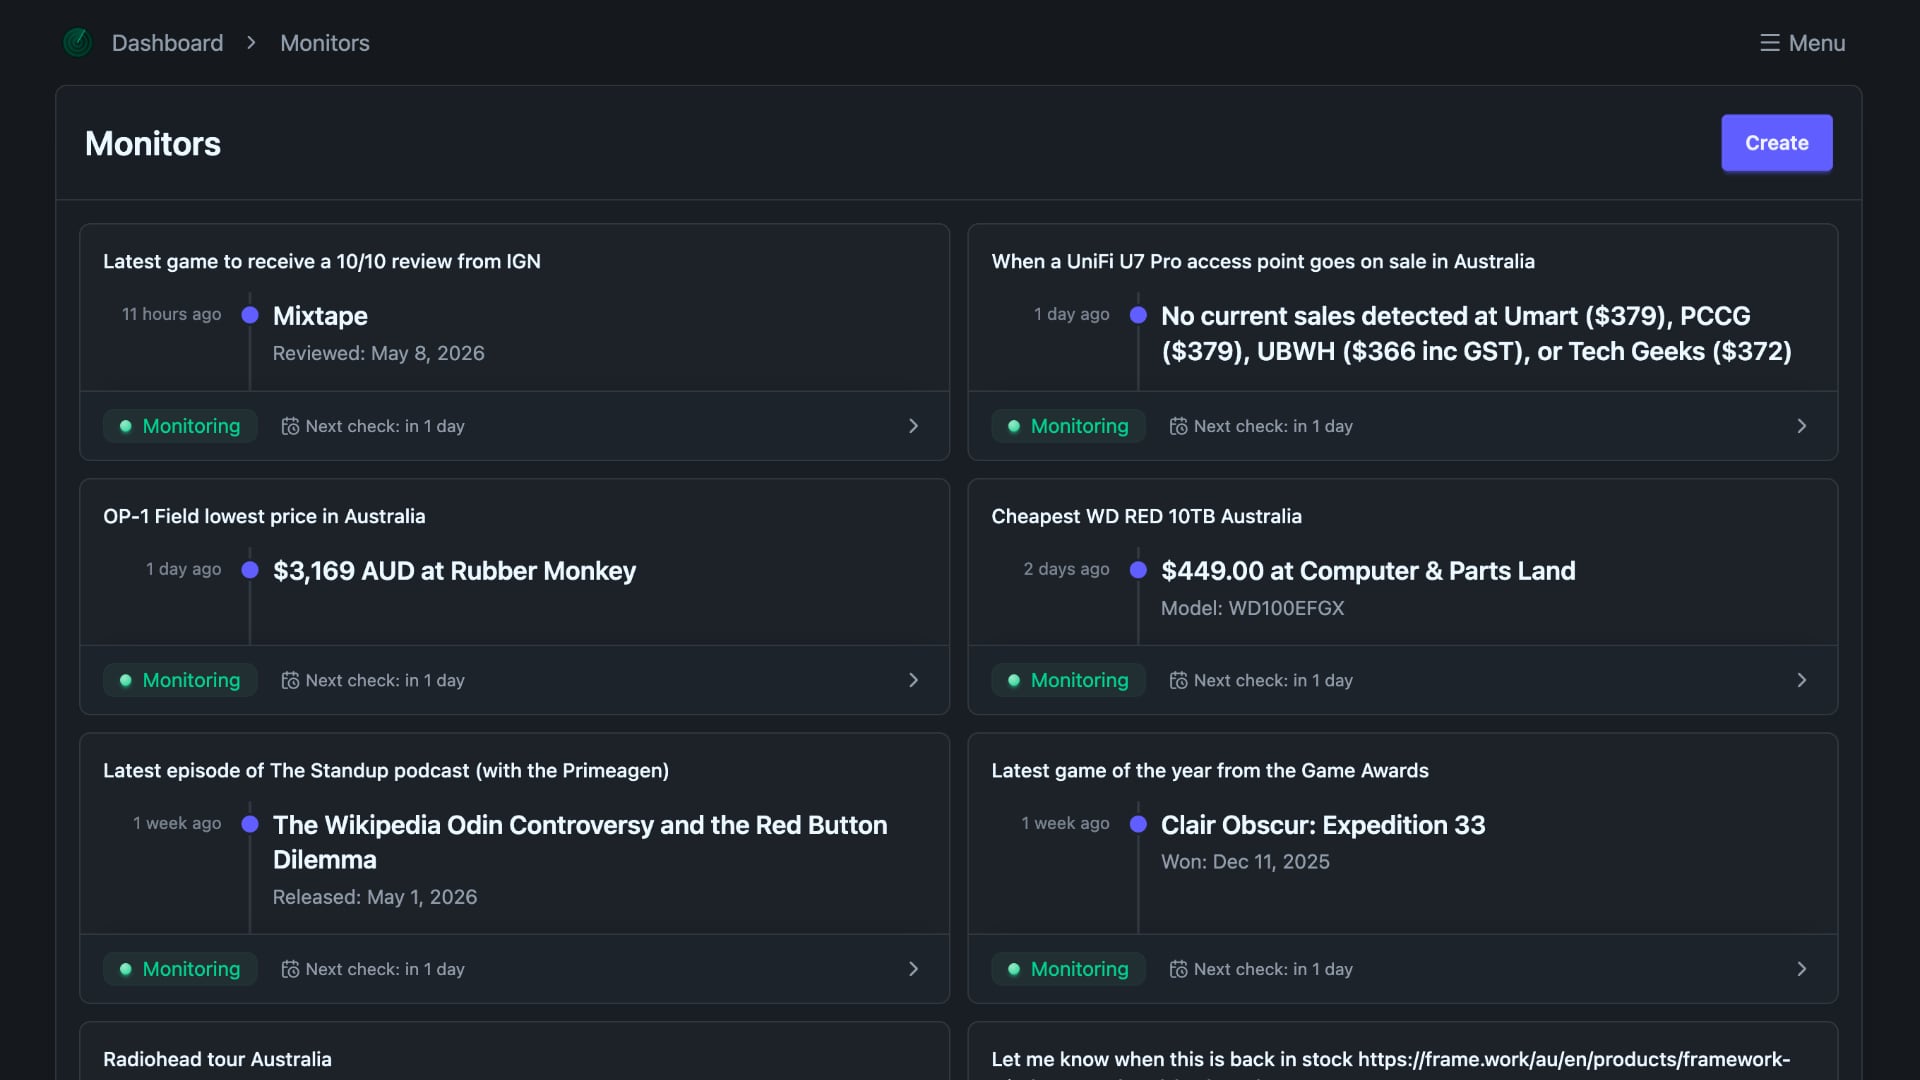
Task: Click the calendar clock icon on Game Awards card
Action: point(1178,969)
